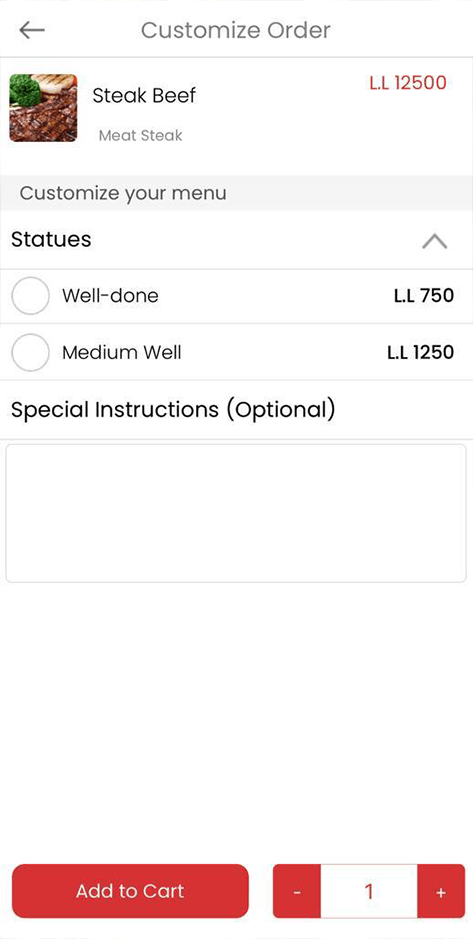Collapse the Statues section chevron
Image resolution: width=473 pixels, height=939 pixels.
pyautogui.click(x=435, y=241)
